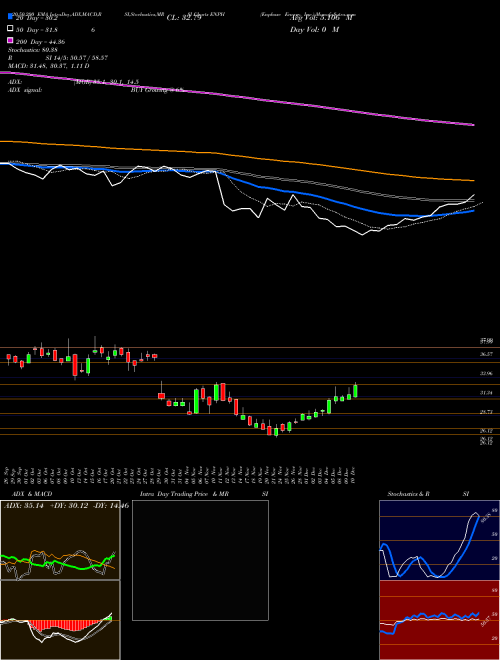Select the 'CL: 32.19' closing price text
This screenshot has height=660, width=500.
184,18
